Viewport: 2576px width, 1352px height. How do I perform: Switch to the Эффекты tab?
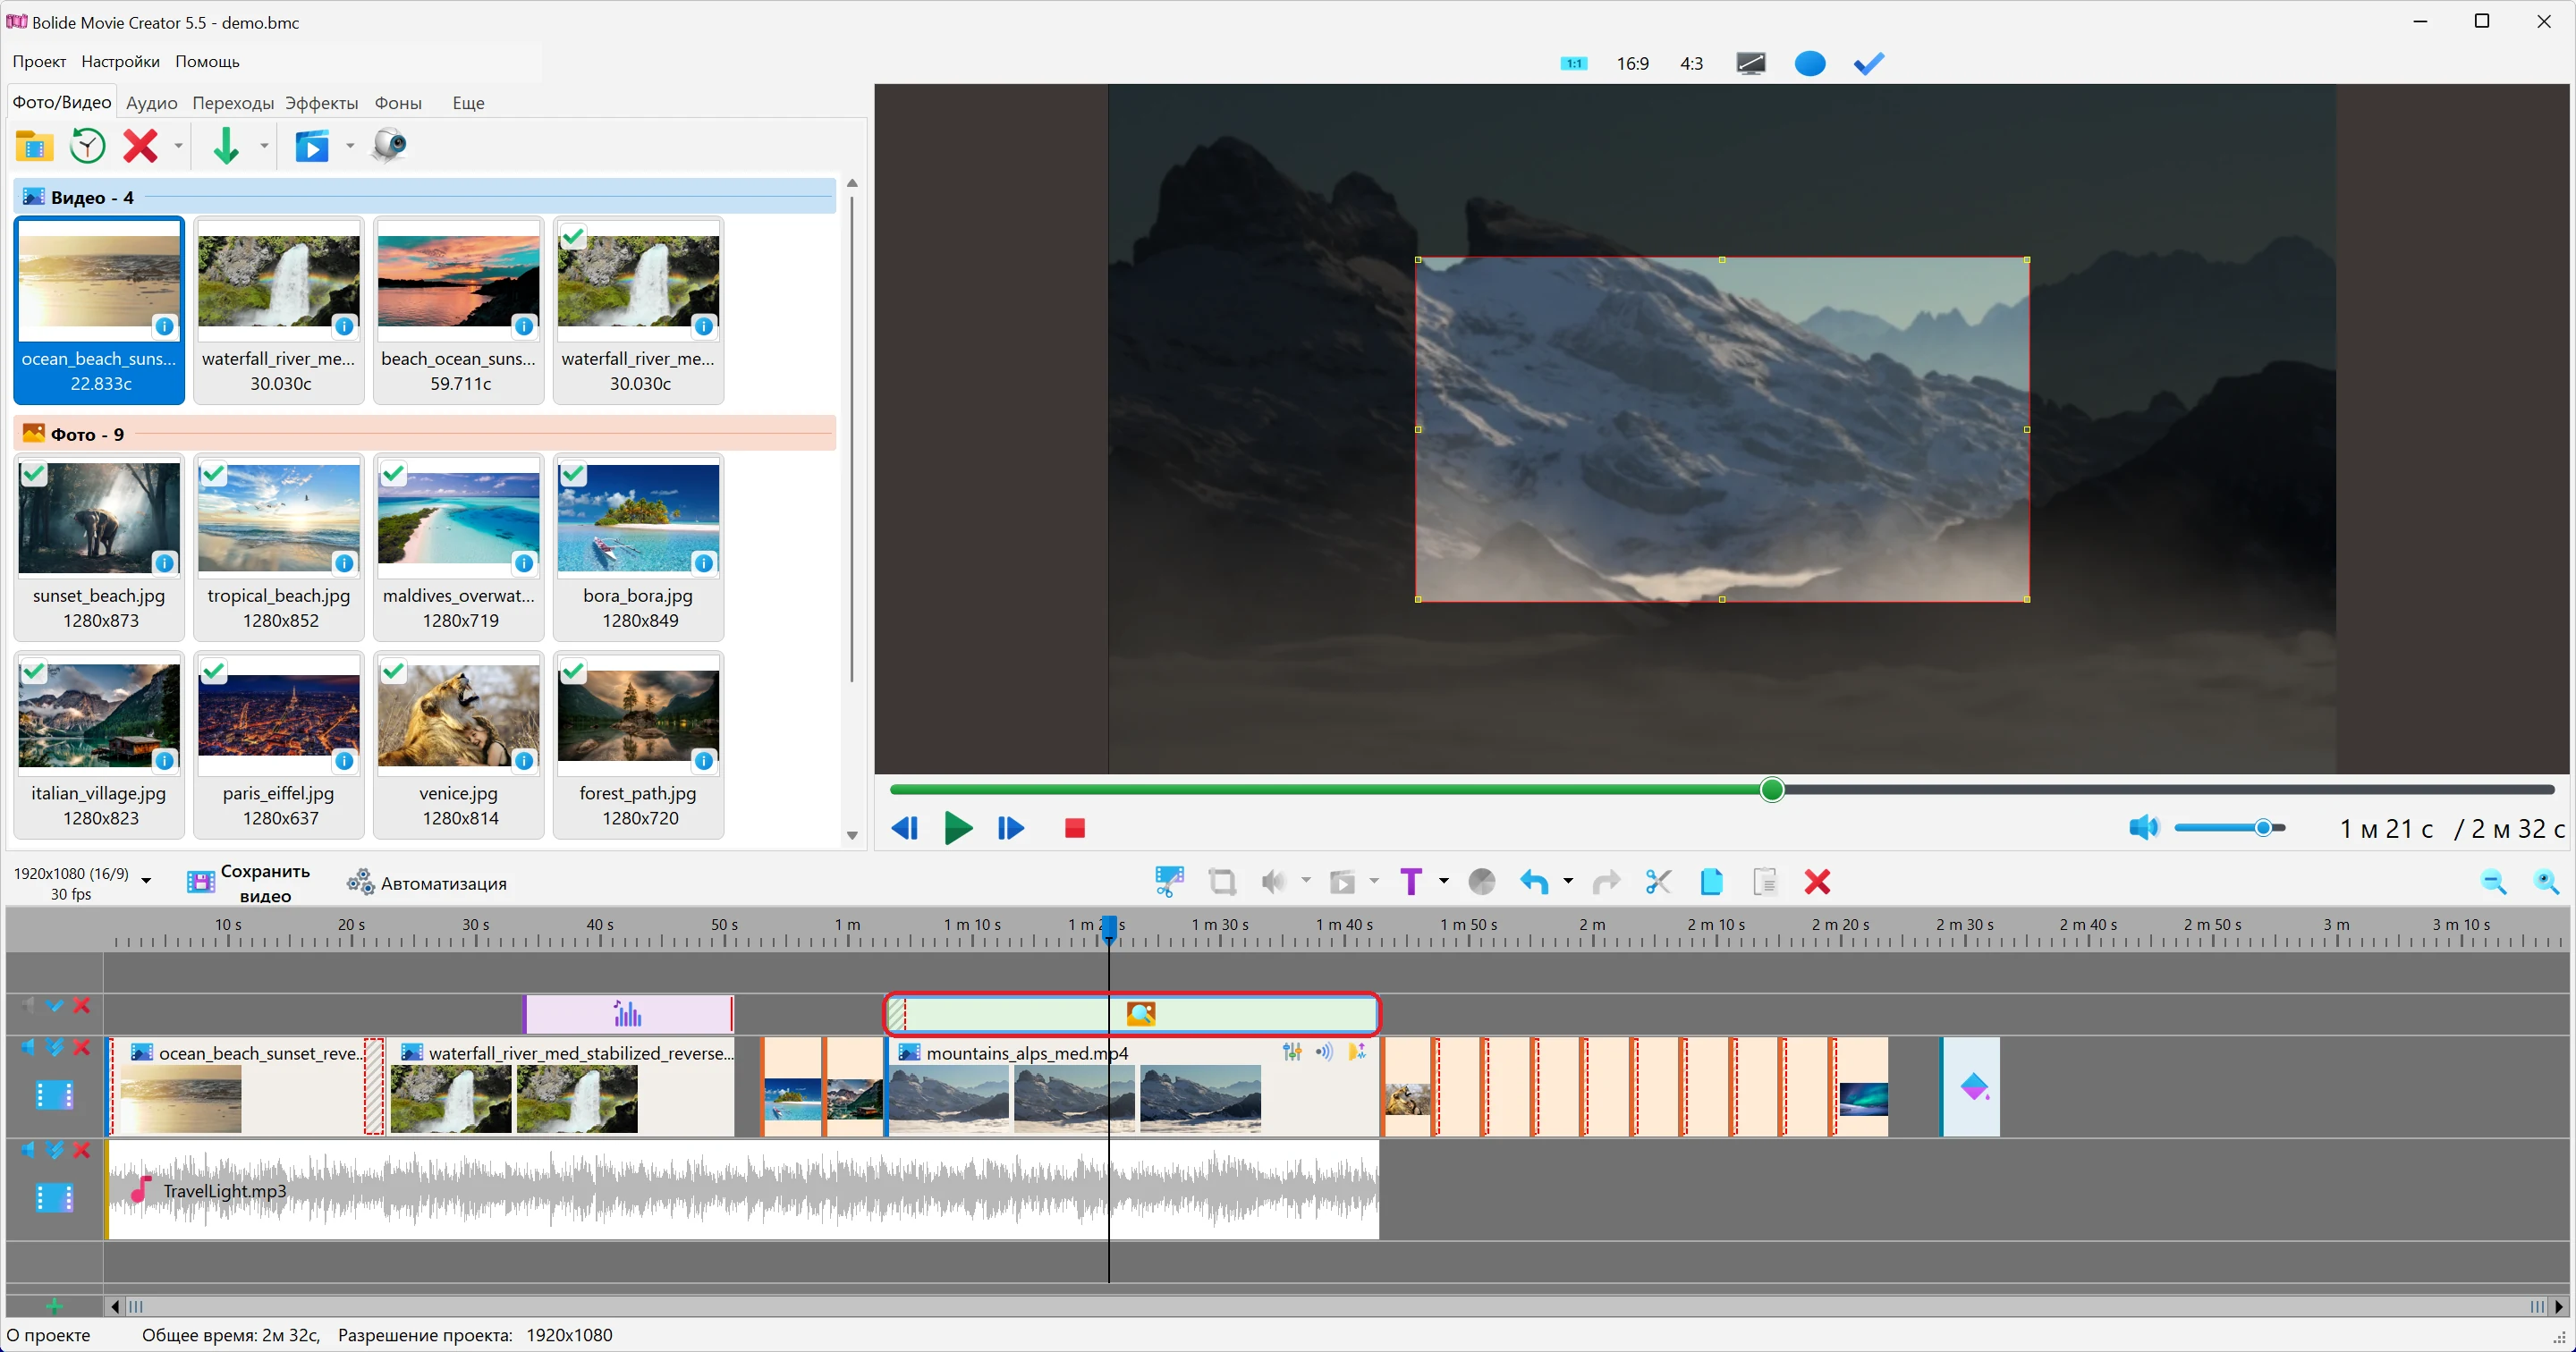pos(321,103)
